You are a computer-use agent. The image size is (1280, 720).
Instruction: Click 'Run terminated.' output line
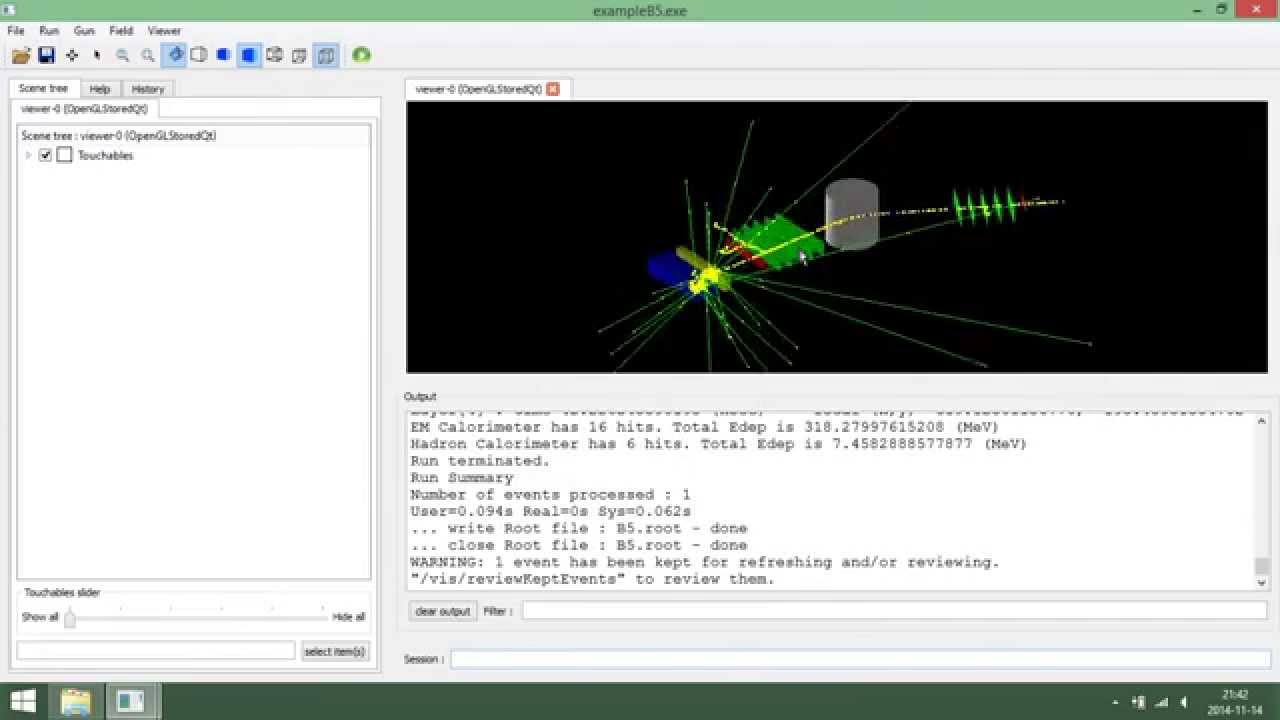(x=480, y=461)
